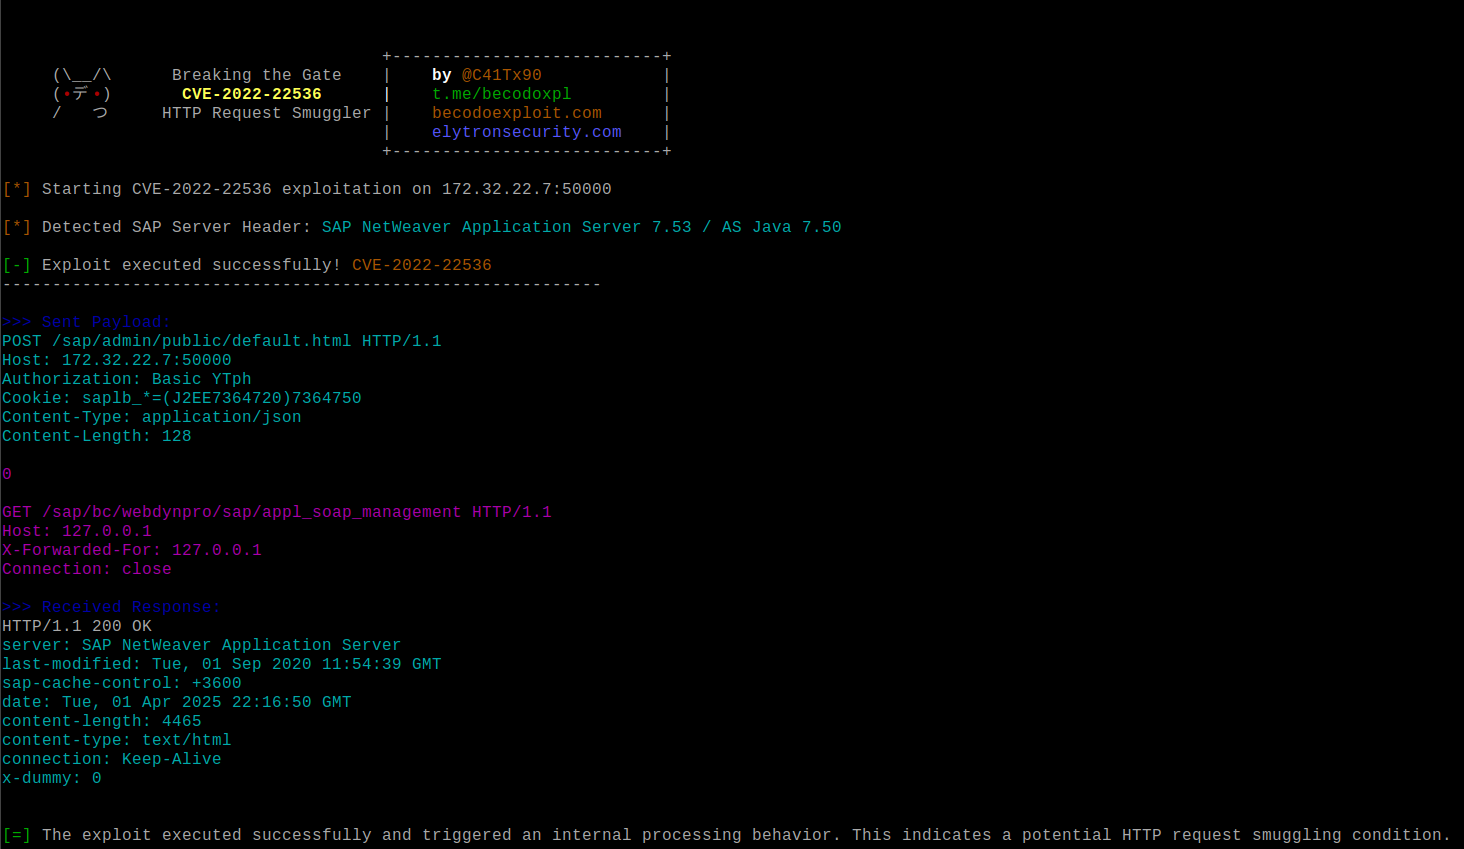Select the detected "AS Java 7.50" server version text
The image size is (1464, 849).
782,227
